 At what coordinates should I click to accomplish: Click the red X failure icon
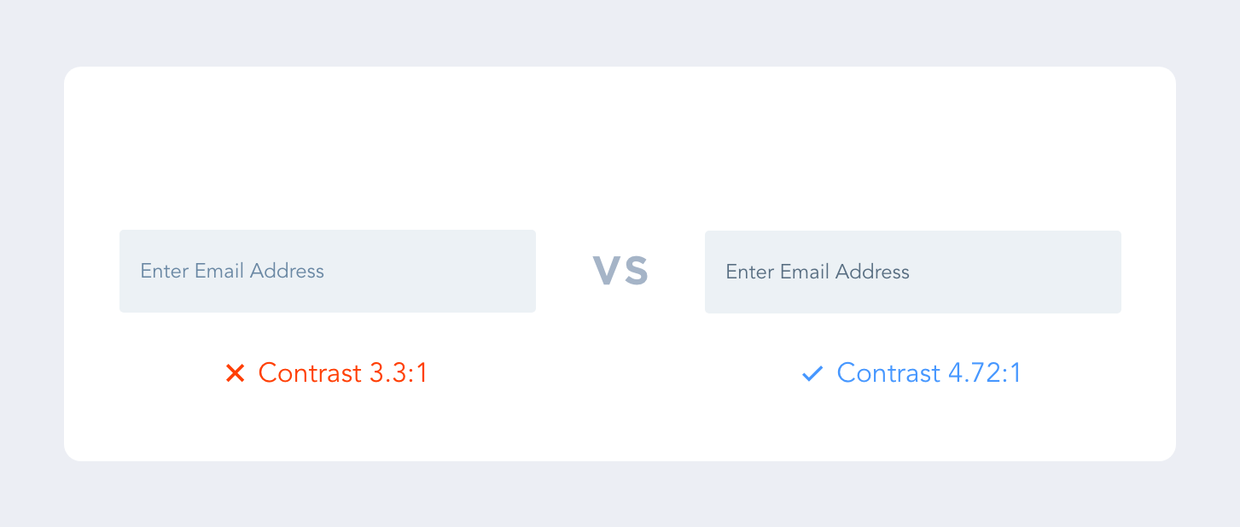point(235,374)
